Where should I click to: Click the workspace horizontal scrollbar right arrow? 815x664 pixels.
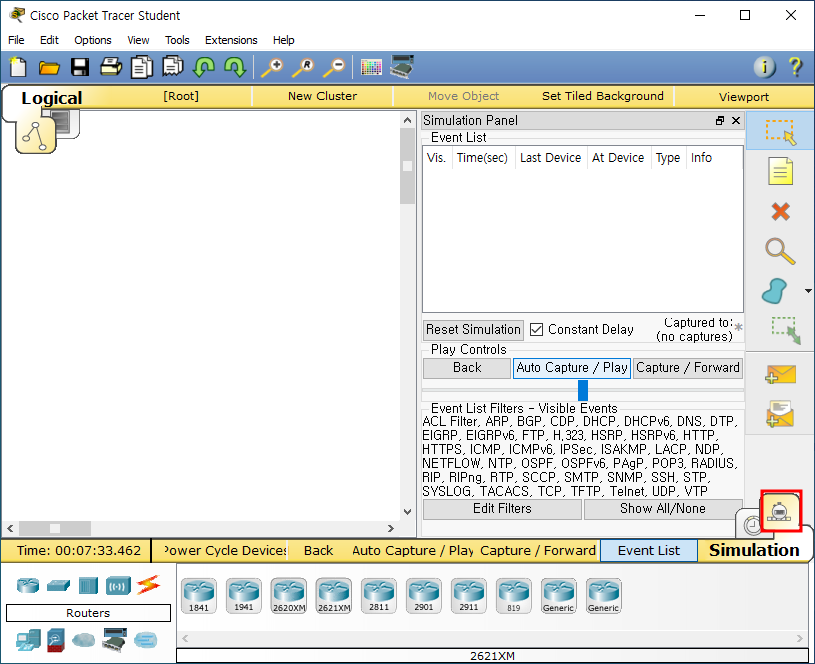pyautogui.click(x=391, y=529)
